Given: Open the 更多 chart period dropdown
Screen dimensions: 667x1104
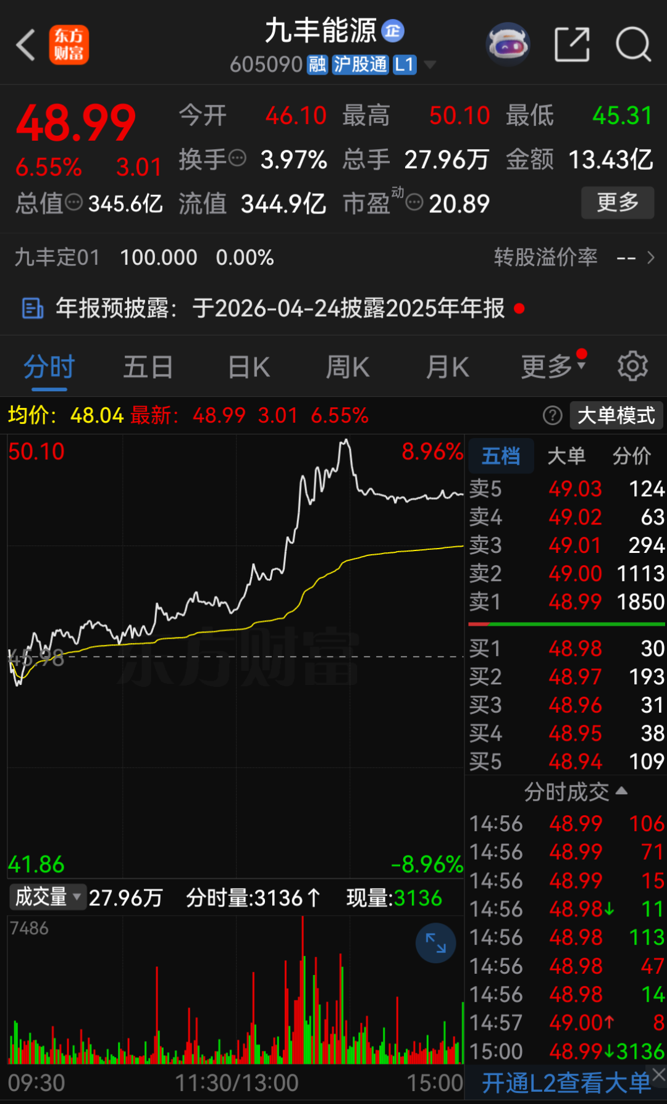Looking at the screenshot, I should [x=552, y=367].
